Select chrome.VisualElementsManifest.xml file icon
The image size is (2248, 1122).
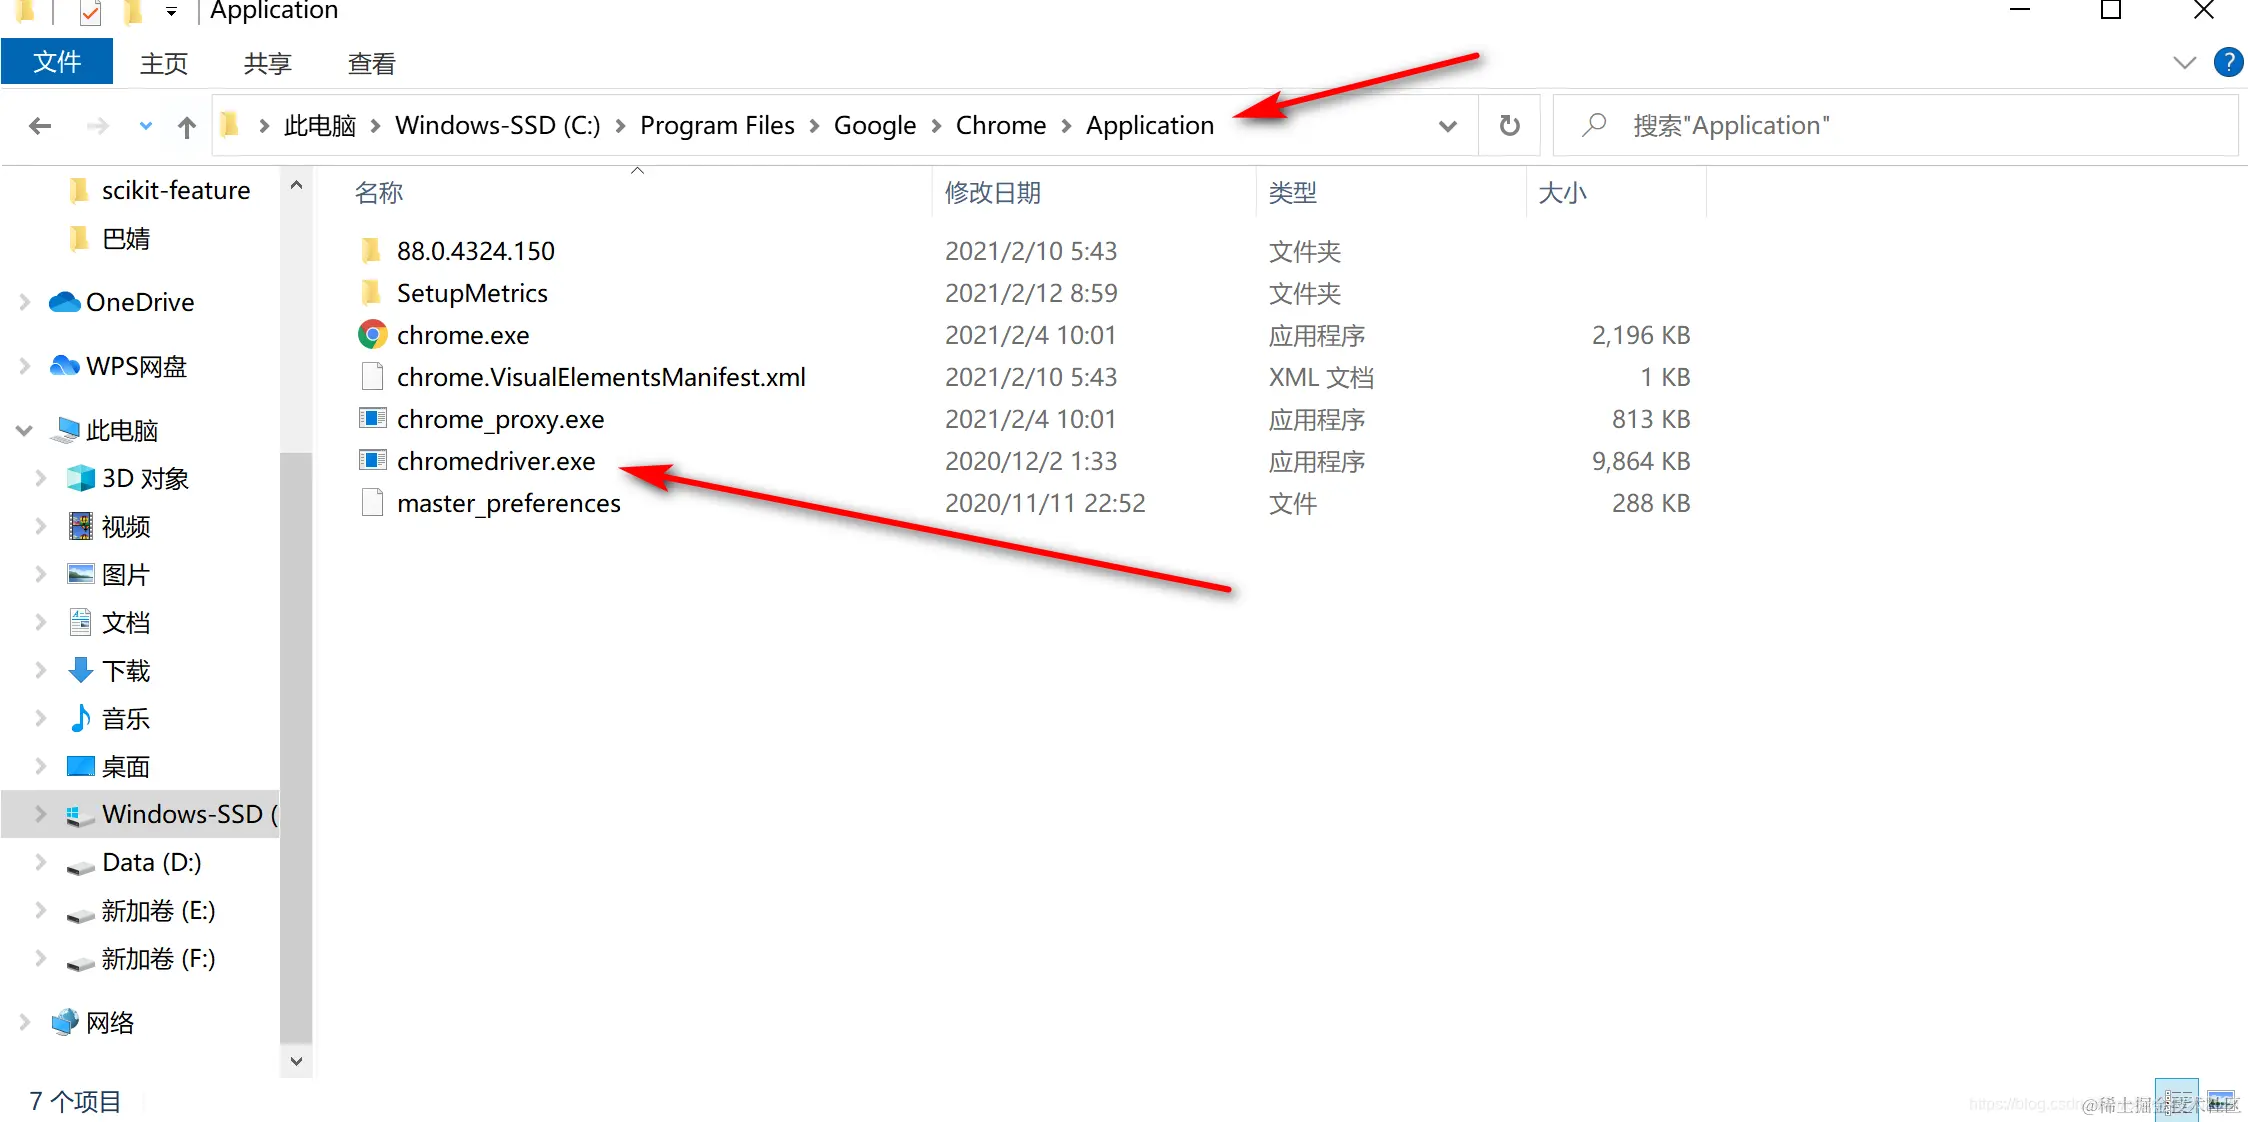pyautogui.click(x=372, y=376)
